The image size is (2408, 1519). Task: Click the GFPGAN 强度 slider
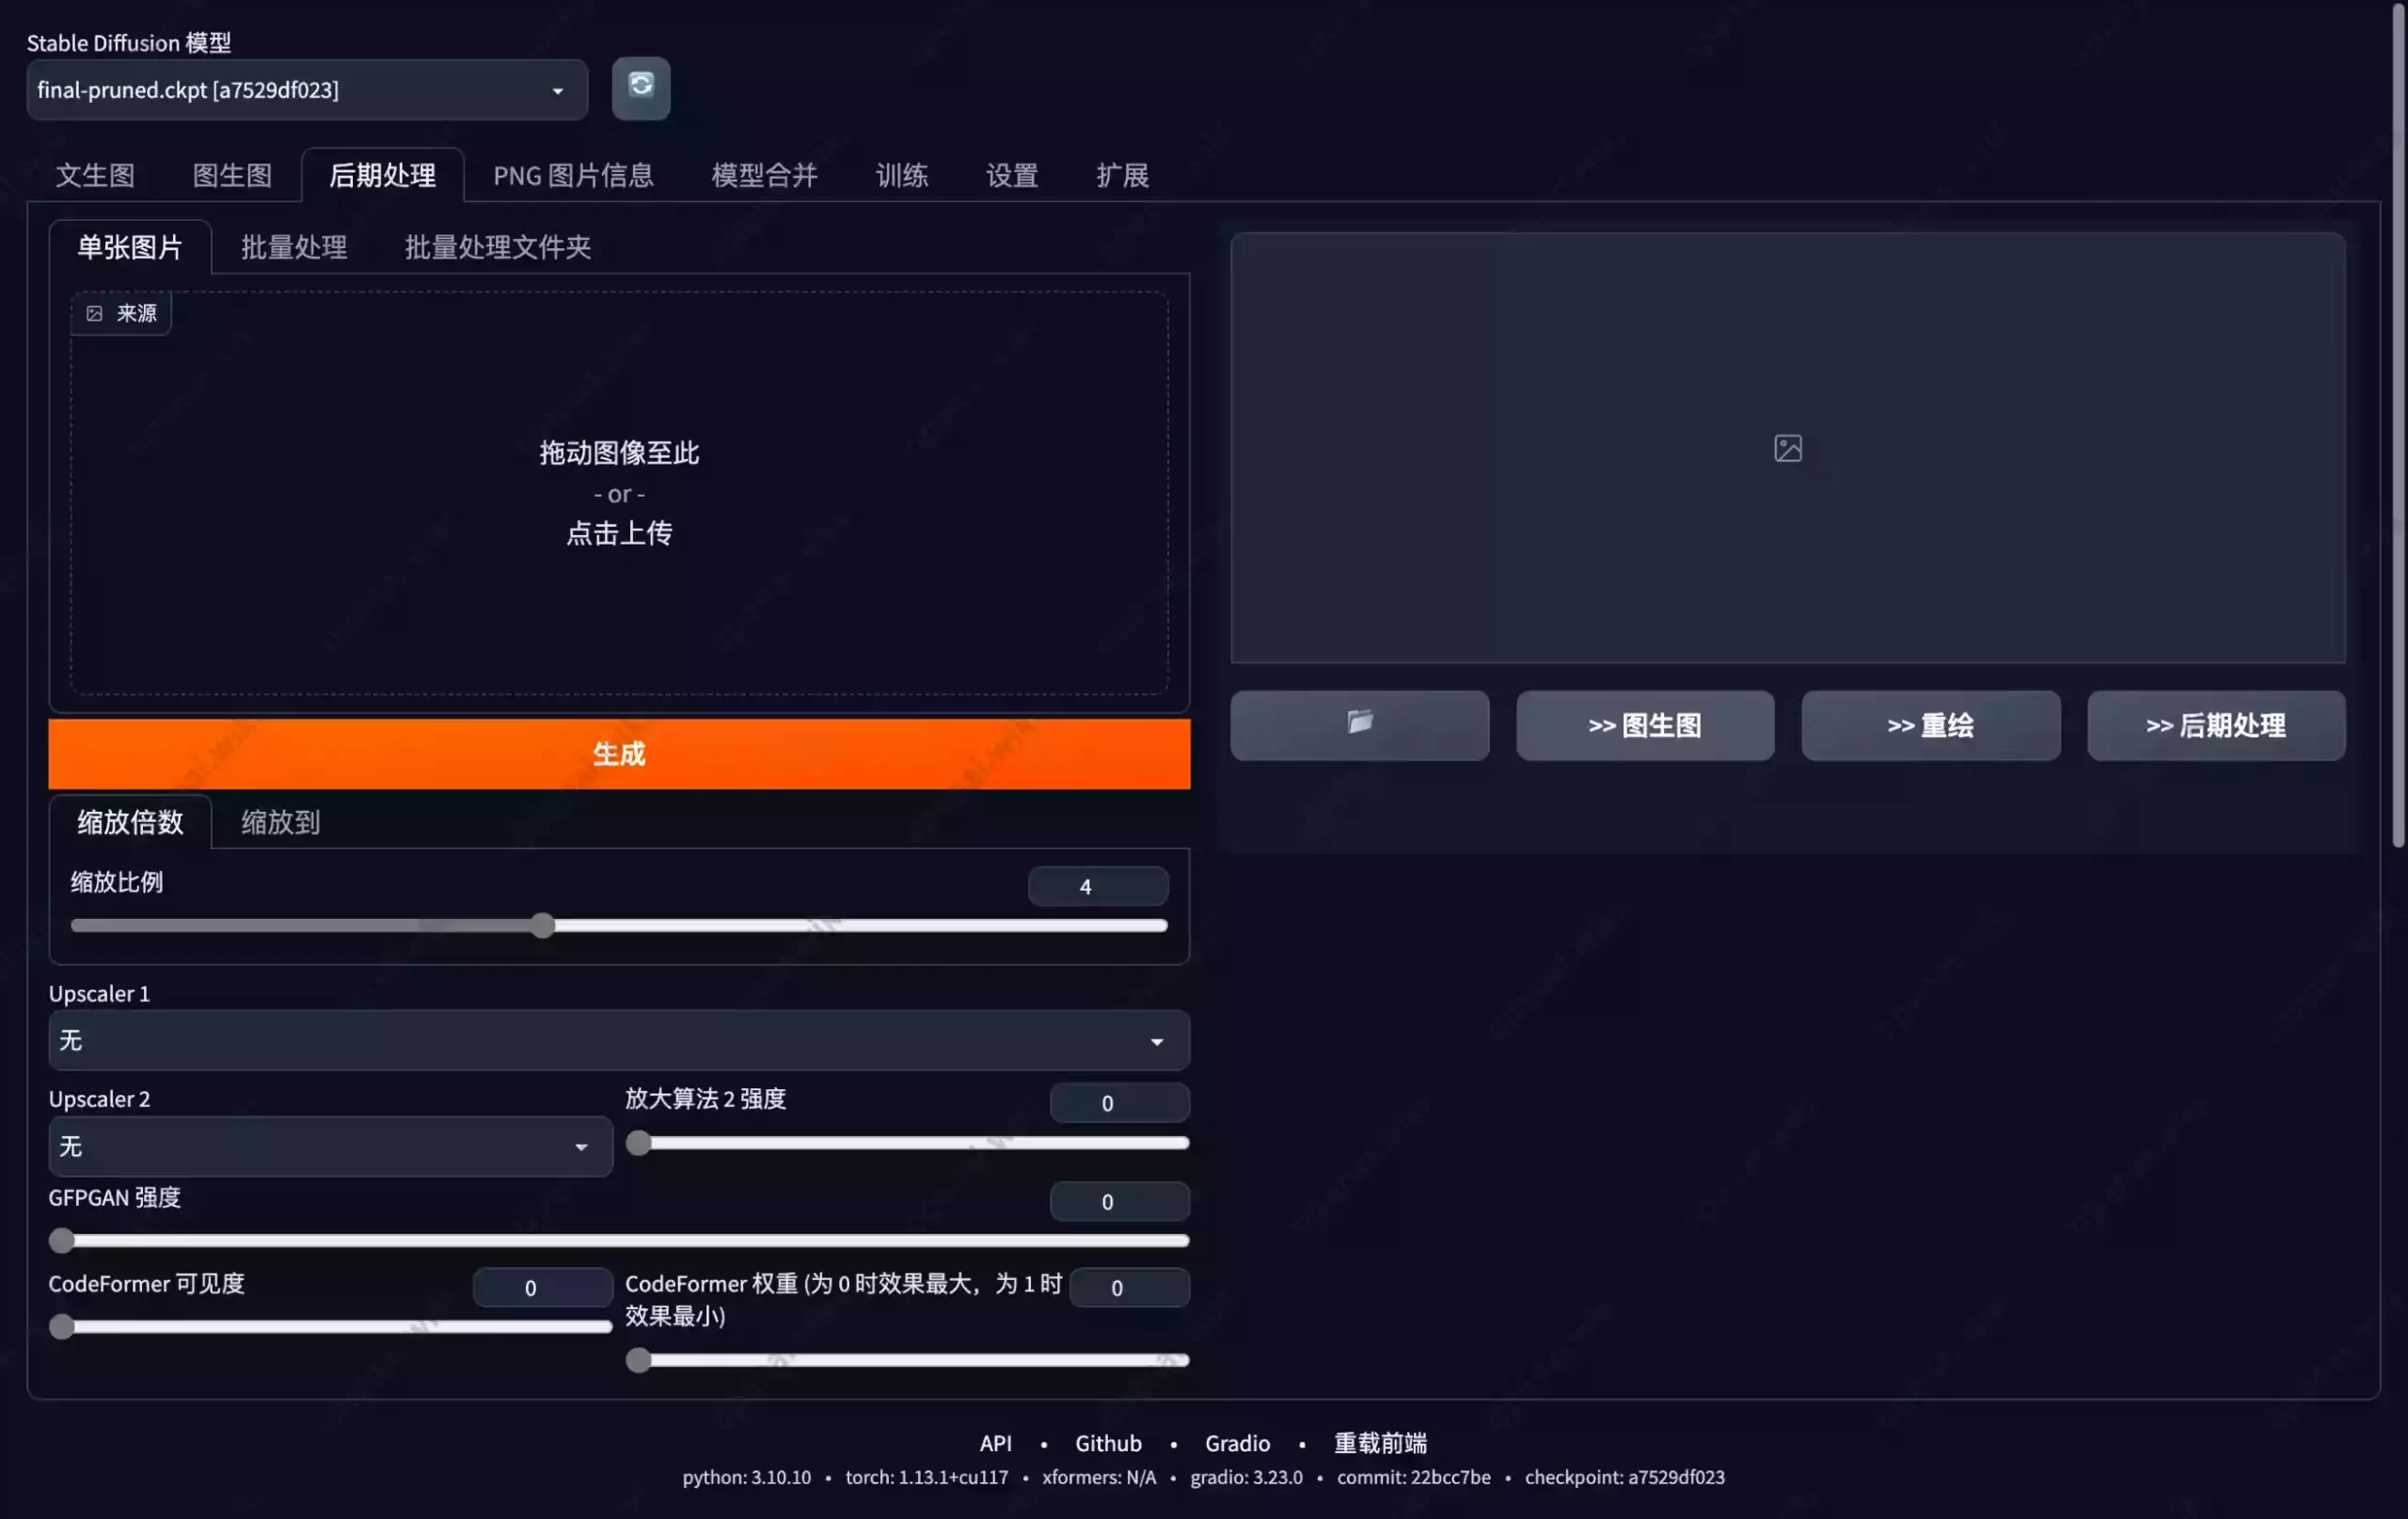(619, 1240)
